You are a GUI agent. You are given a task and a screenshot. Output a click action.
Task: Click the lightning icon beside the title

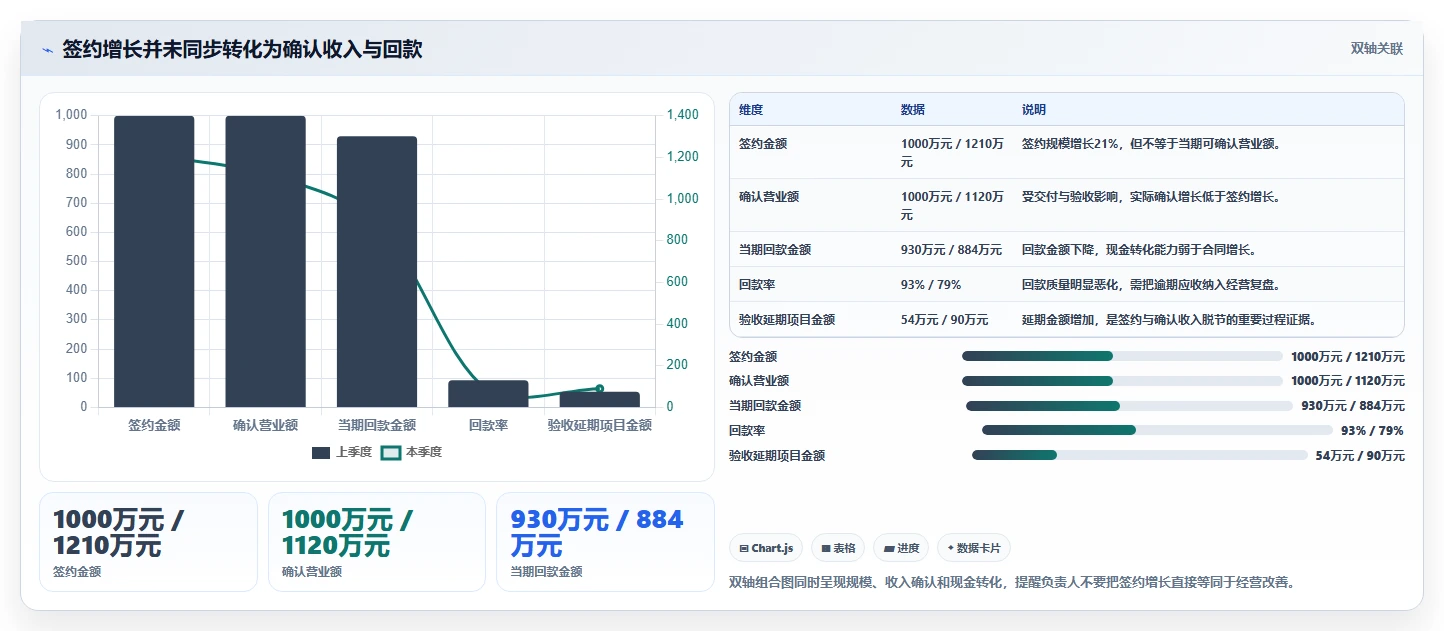pos(47,50)
